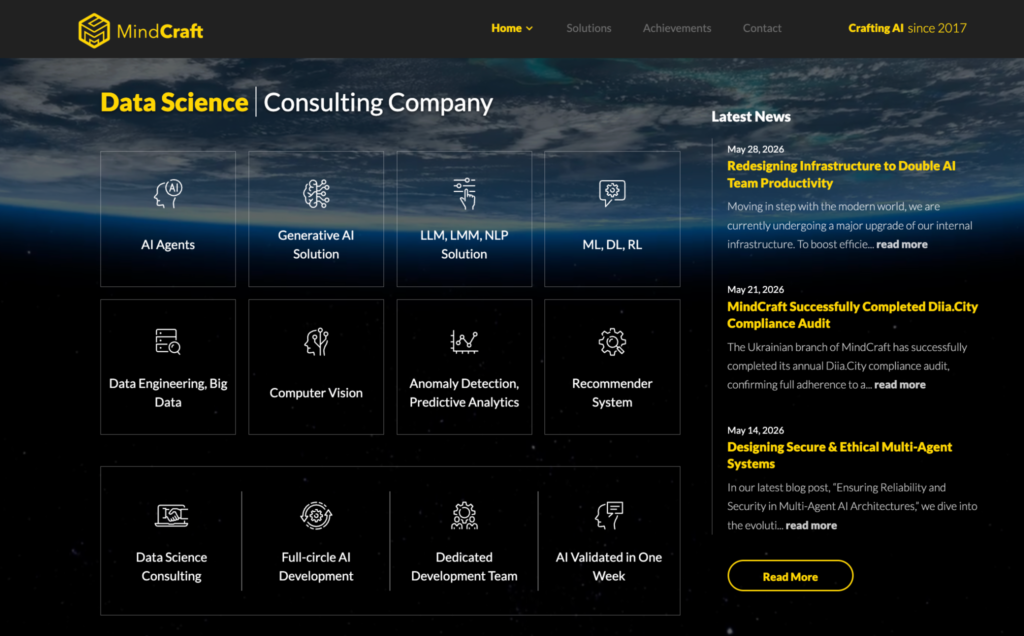Select the Computer Vision label
This screenshot has height=636, width=1024.
click(x=316, y=393)
